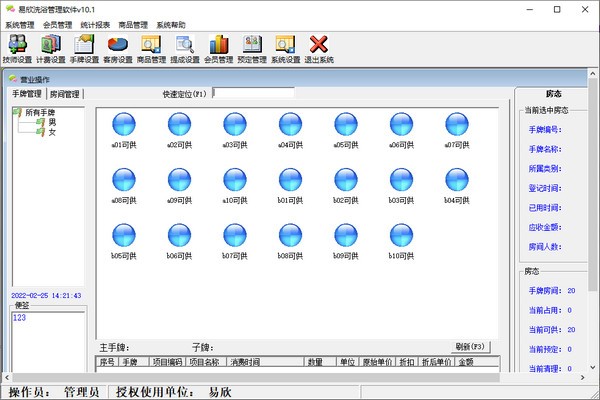Click 消费时间 column header

point(265,362)
